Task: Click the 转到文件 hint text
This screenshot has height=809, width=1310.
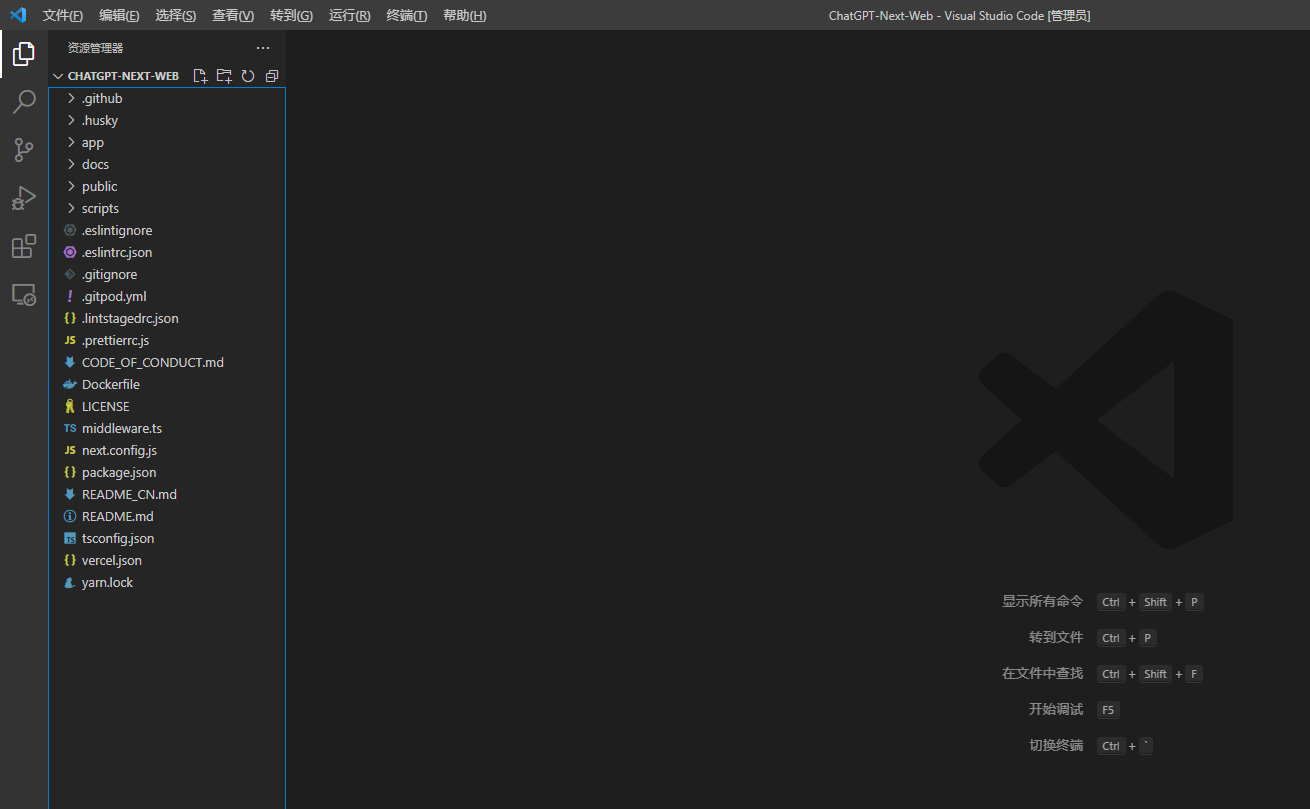Action: click(x=1056, y=637)
